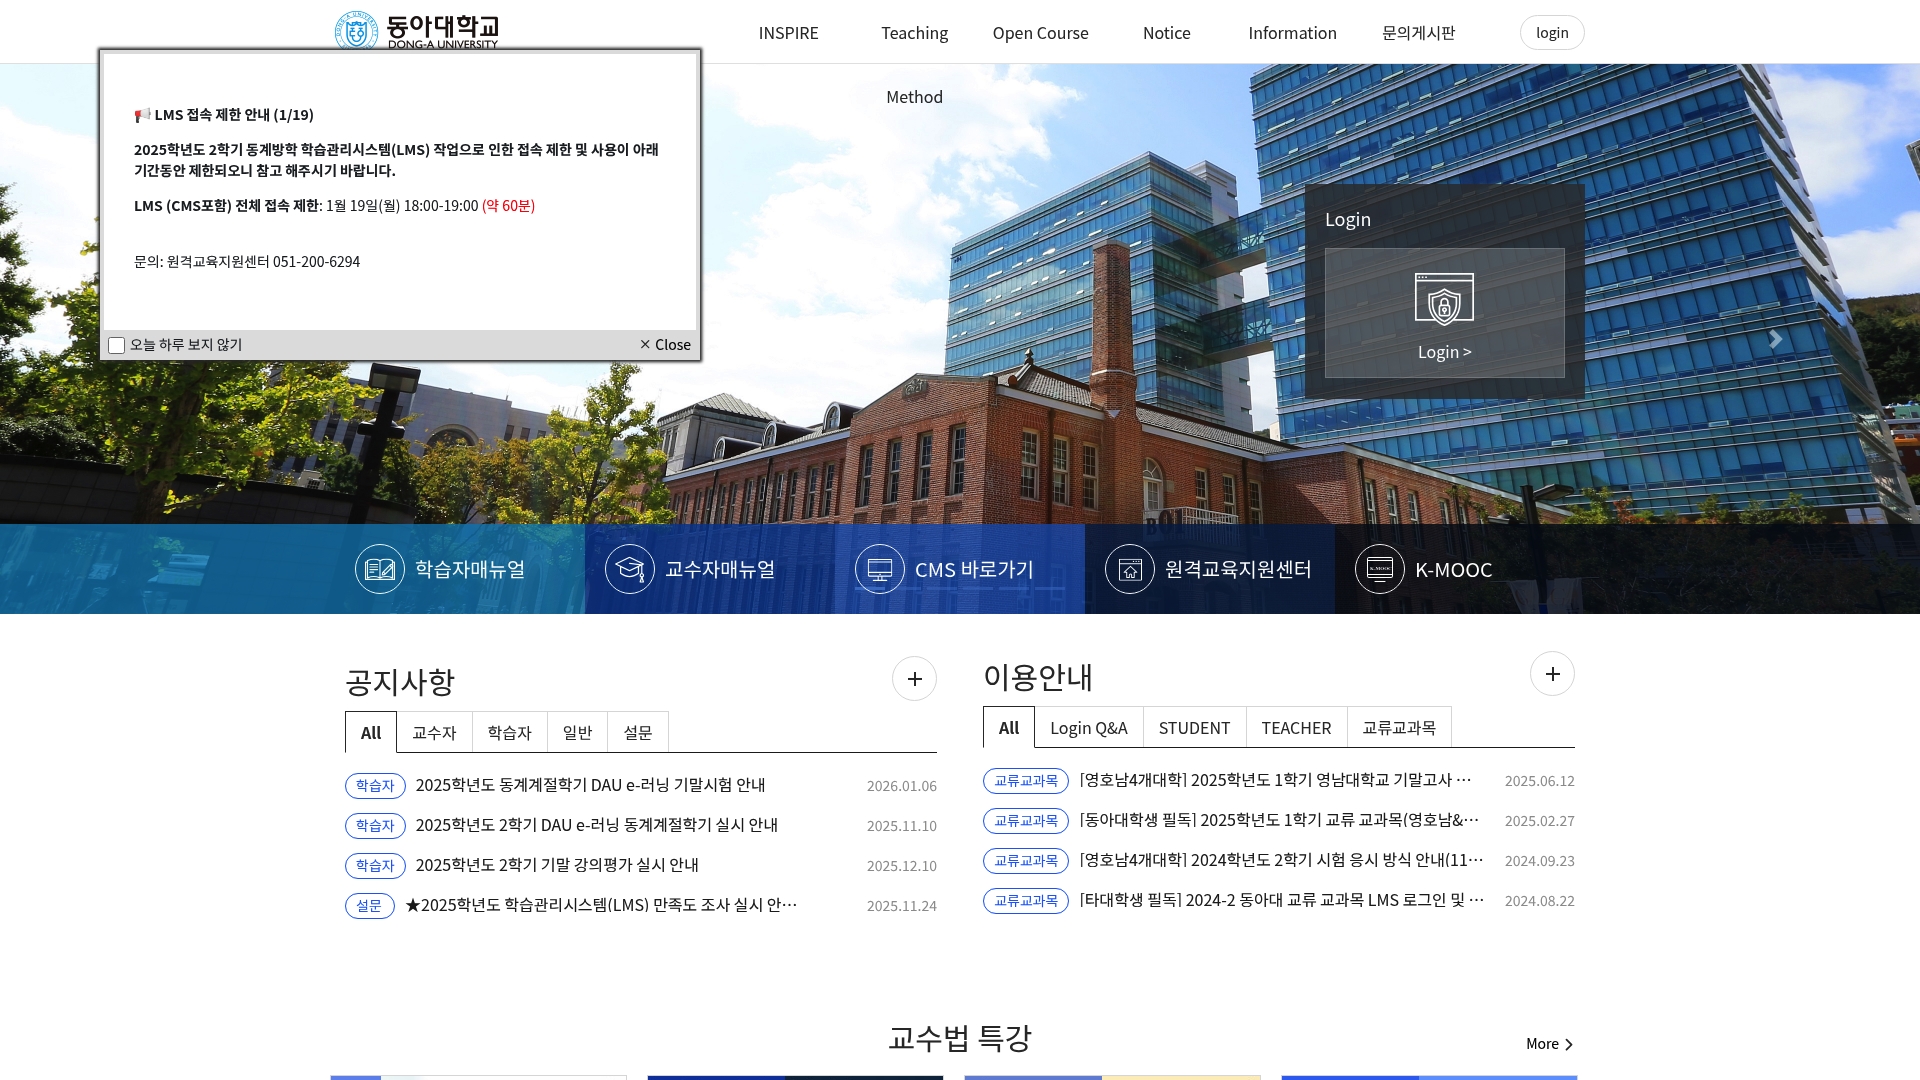This screenshot has height=1080, width=1920.
Task: Open the Teaching menu
Action: coord(913,32)
